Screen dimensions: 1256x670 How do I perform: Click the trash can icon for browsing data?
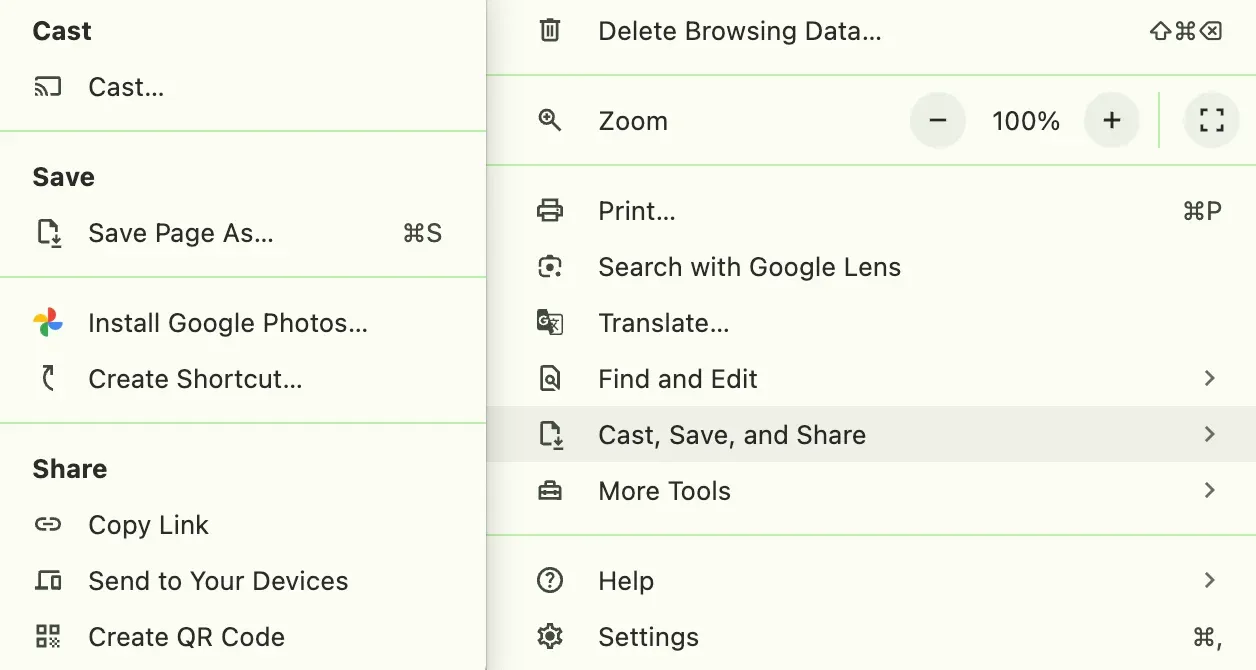click(x=550, y=31)
